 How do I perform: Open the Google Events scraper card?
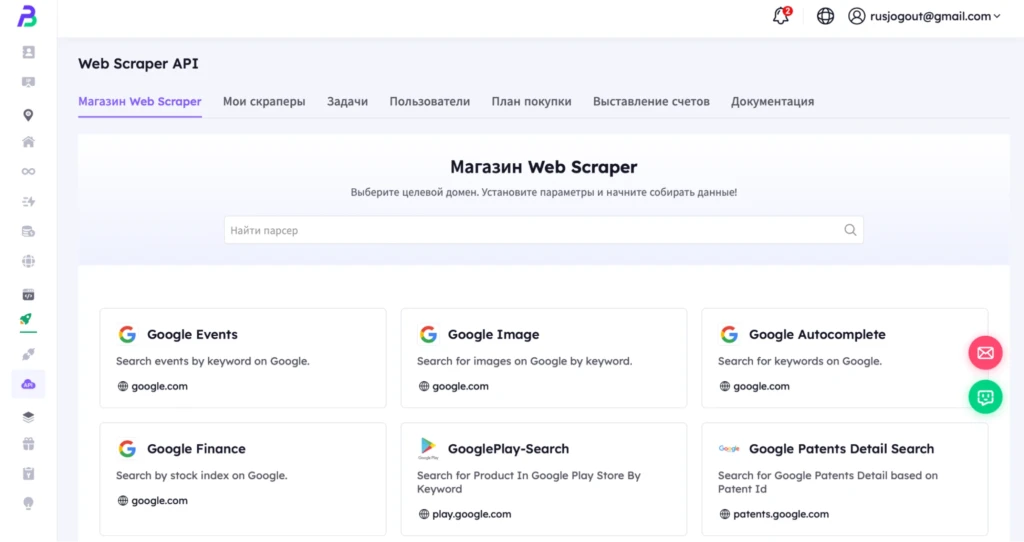(243, 358)
